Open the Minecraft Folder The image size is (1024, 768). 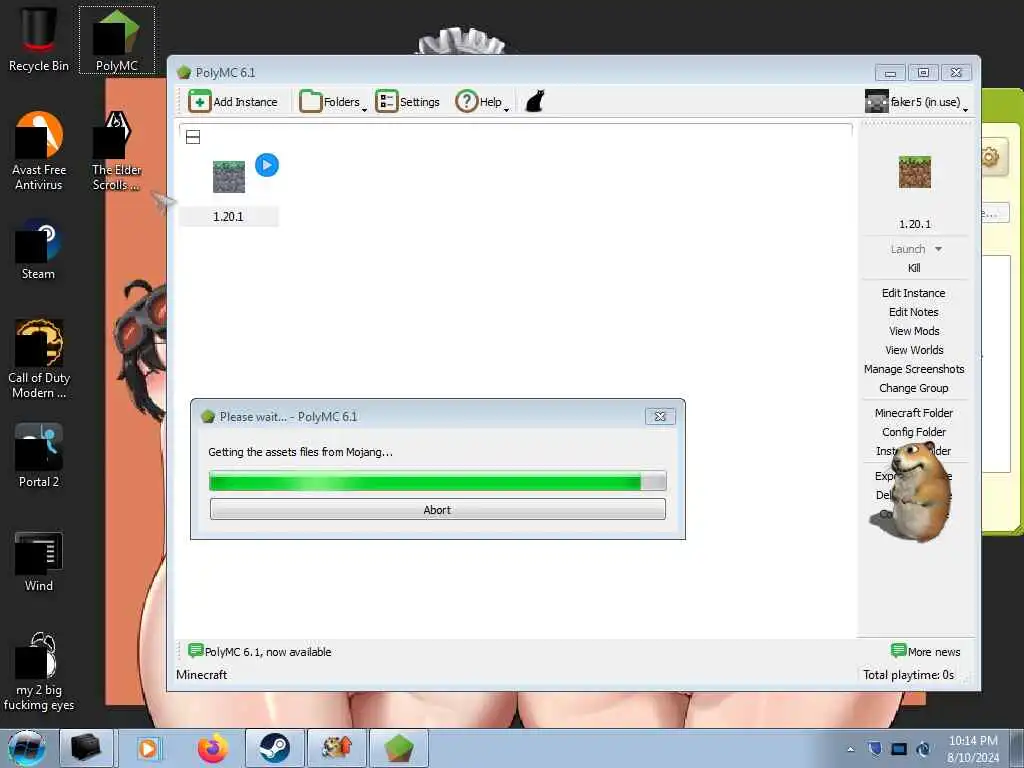[x=913, y=413]
